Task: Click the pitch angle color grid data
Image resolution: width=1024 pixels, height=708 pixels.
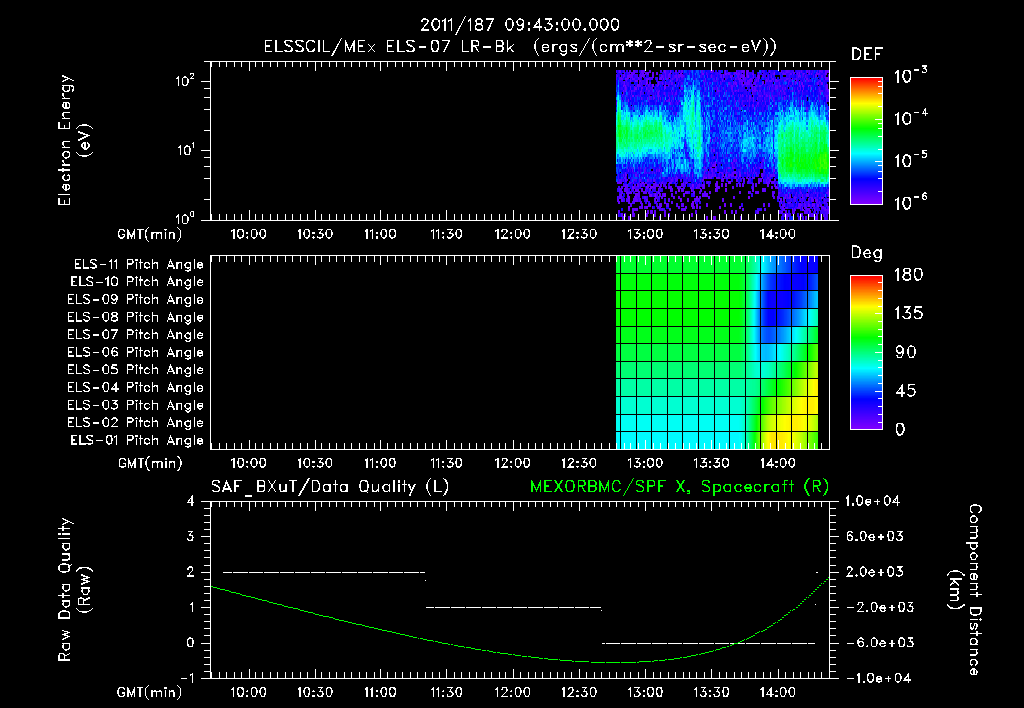Action: [x=717, y=352]
